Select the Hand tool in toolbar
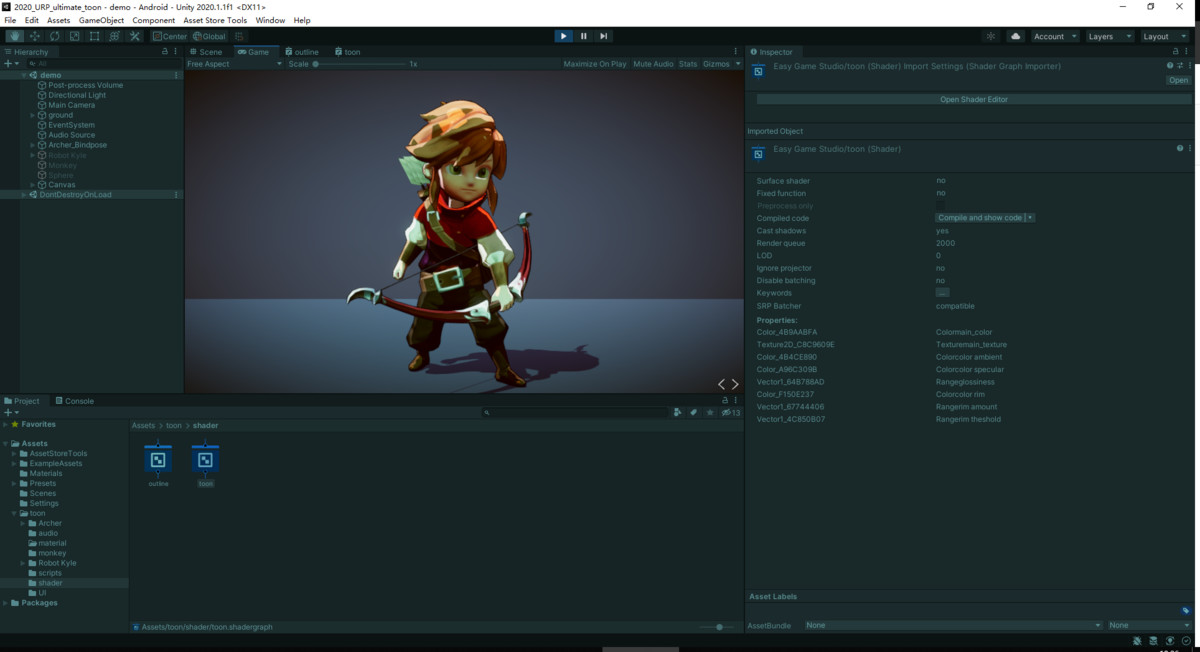 [15, 36]
